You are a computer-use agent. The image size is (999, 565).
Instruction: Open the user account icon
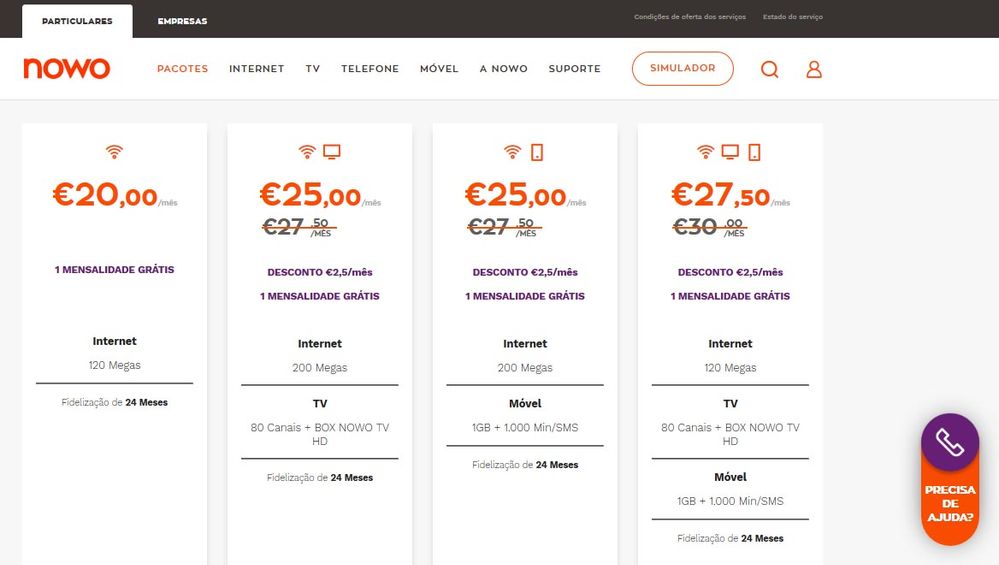814,69
